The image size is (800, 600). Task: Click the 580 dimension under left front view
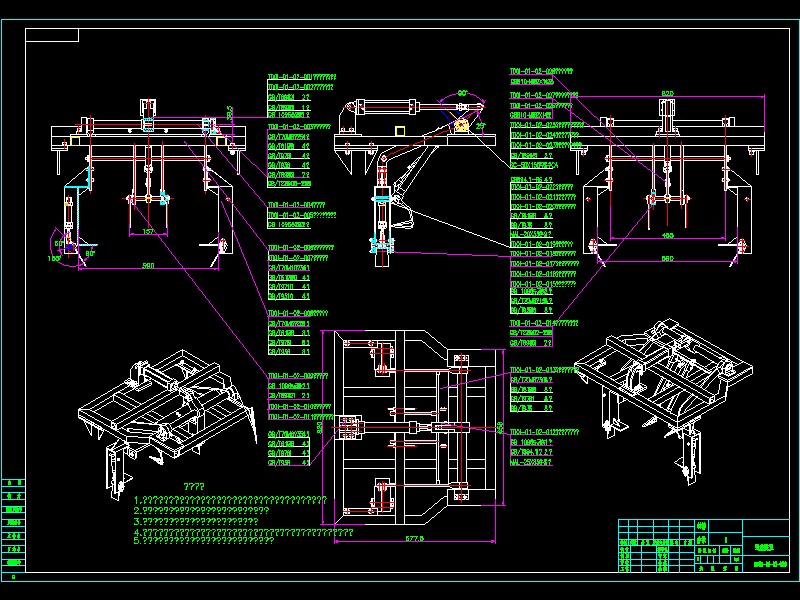pos(148,265)
